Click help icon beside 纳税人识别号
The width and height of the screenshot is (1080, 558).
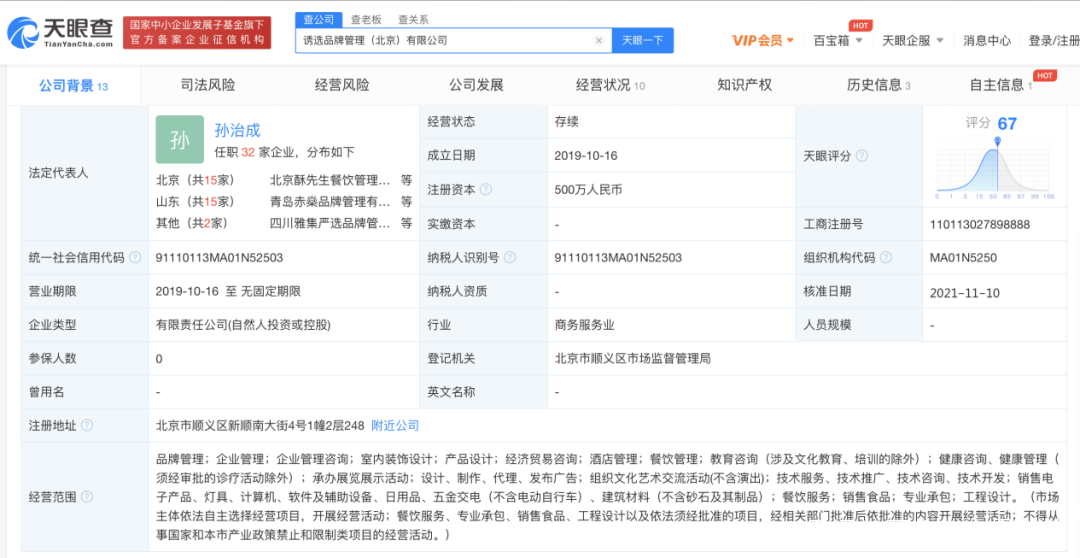pos(509,258)
